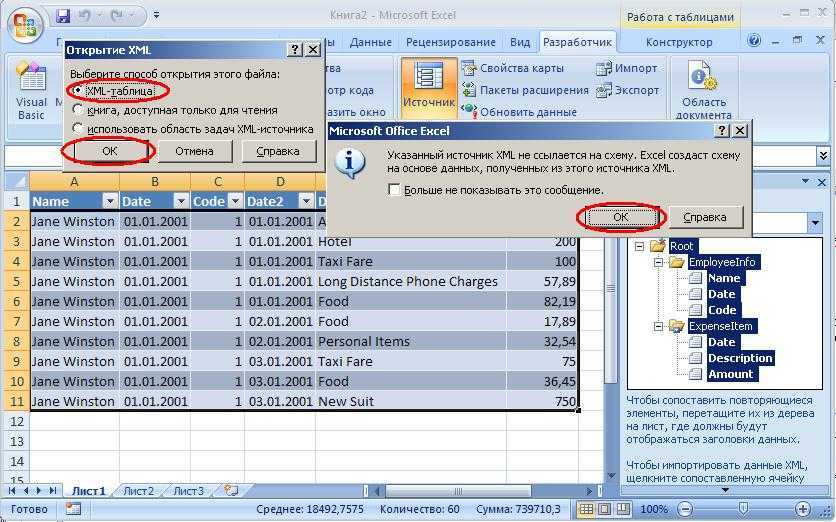Image resolution: width=836 pixels, height=522 pixels.
Task: Open the Date column filter dropdown
Action: coord(181,201)
